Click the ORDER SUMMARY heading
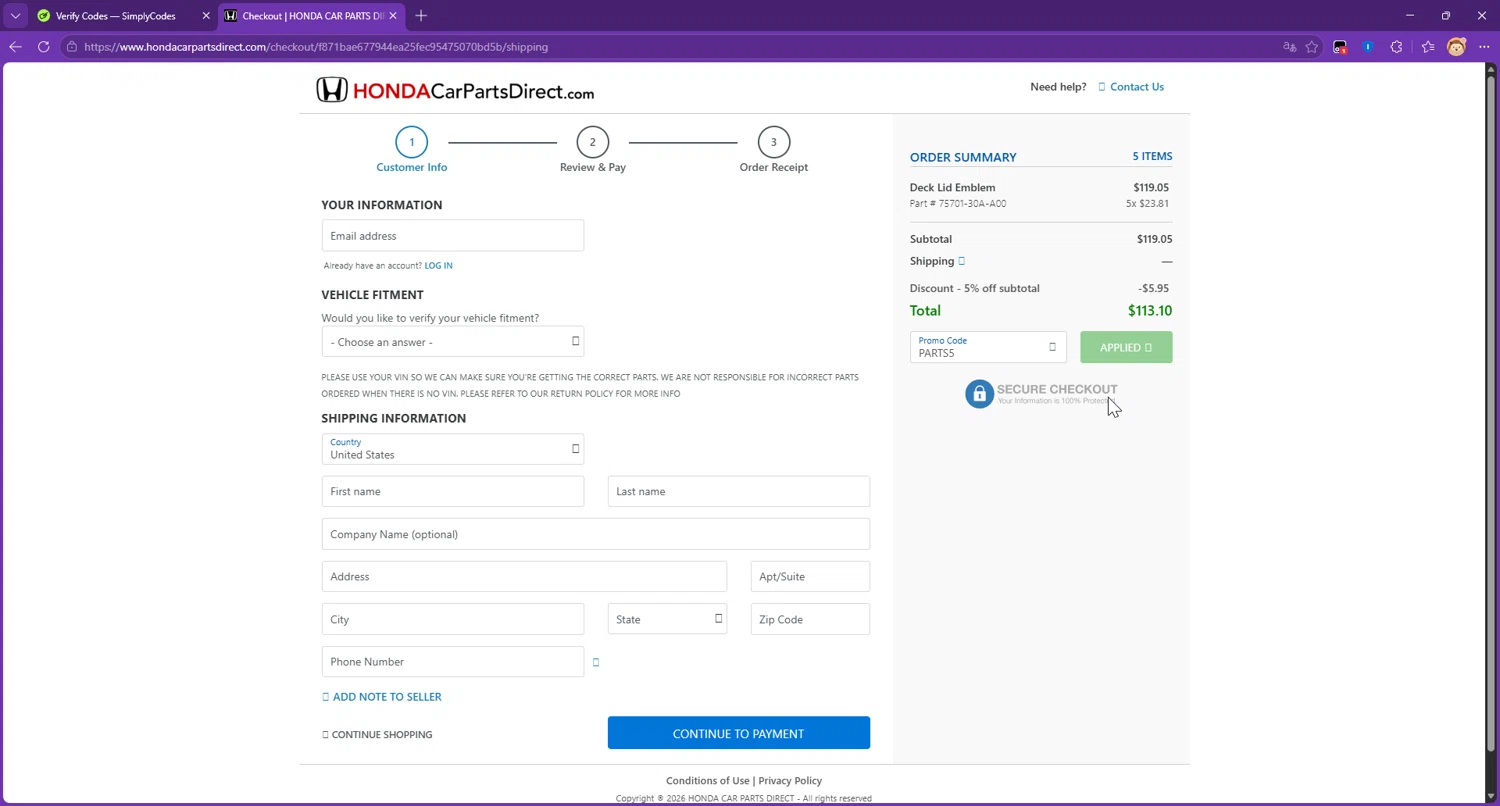 pyautogui.click(x=963, y=157)
